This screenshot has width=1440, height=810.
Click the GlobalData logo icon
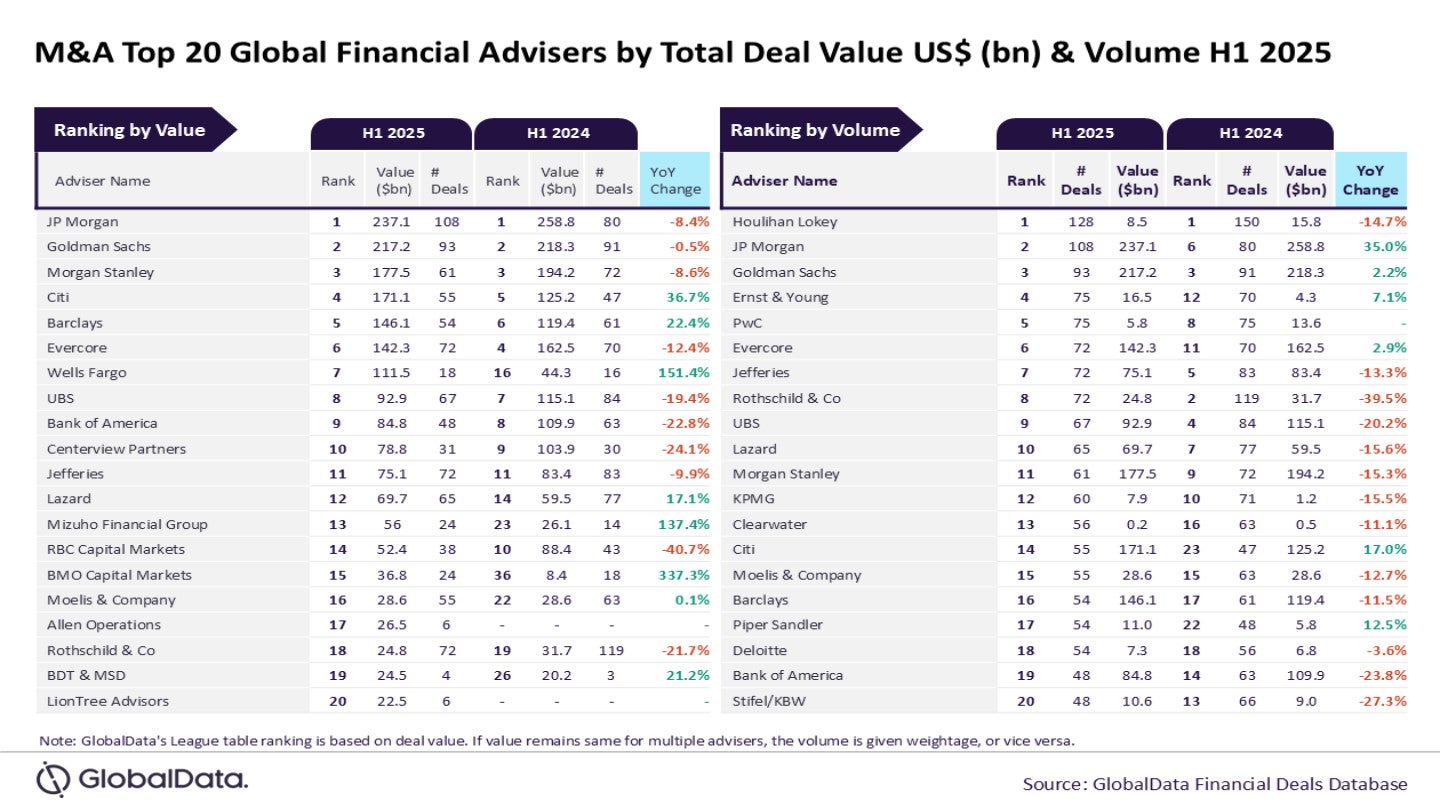pyautogui.click(x=53, y=778)
